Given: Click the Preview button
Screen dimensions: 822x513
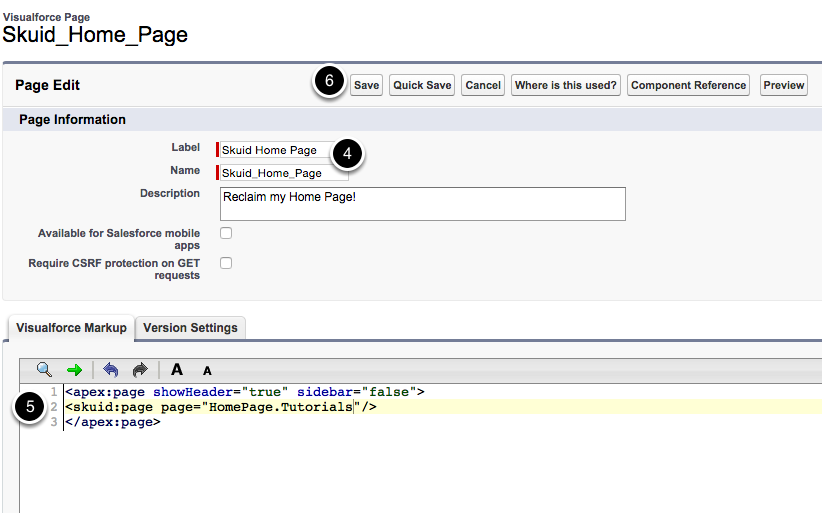Looking at the screenshot, I should coord(783,85).
